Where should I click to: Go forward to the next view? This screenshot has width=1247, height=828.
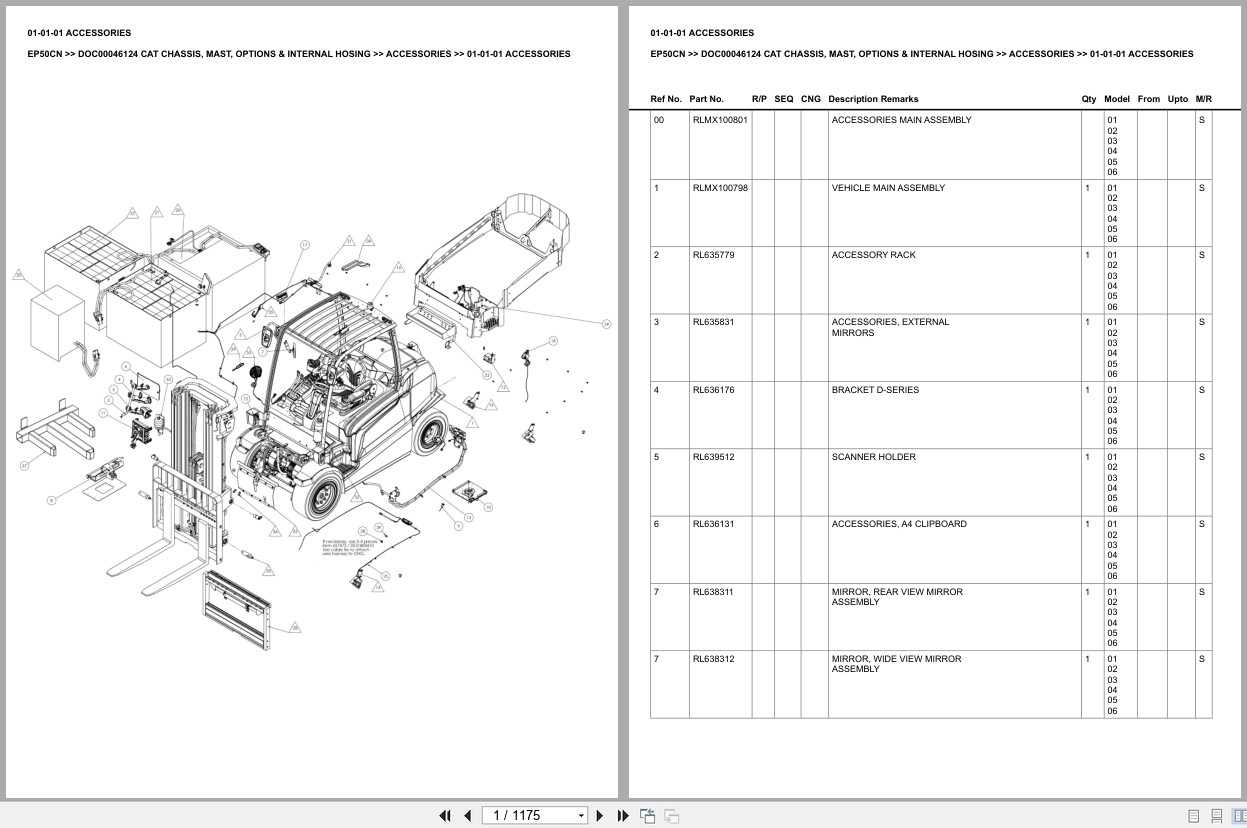(673, 816)
